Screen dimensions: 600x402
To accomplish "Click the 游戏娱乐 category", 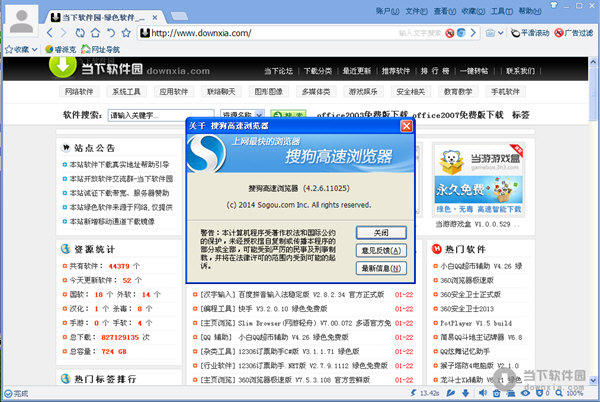I will point(363,91).
